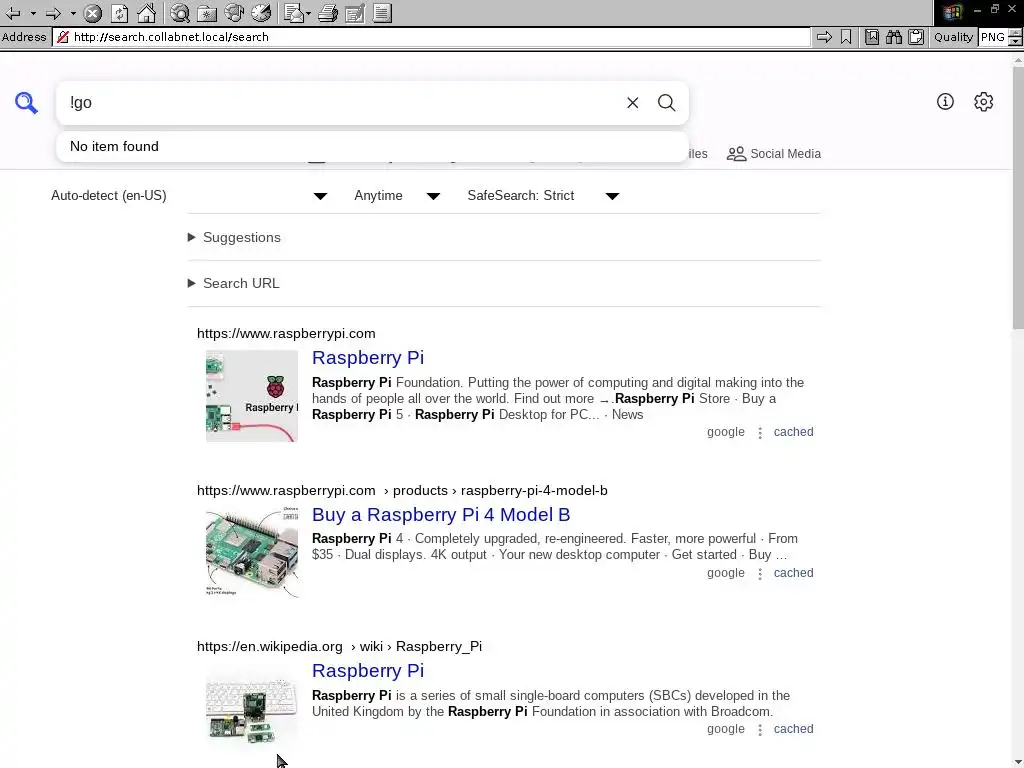The height and width of the screenshot is (768, 1024).
Task: Open the Raspberry Pi 4 board thumbnail
Action: pyautogui.click(x=251, y=552)
